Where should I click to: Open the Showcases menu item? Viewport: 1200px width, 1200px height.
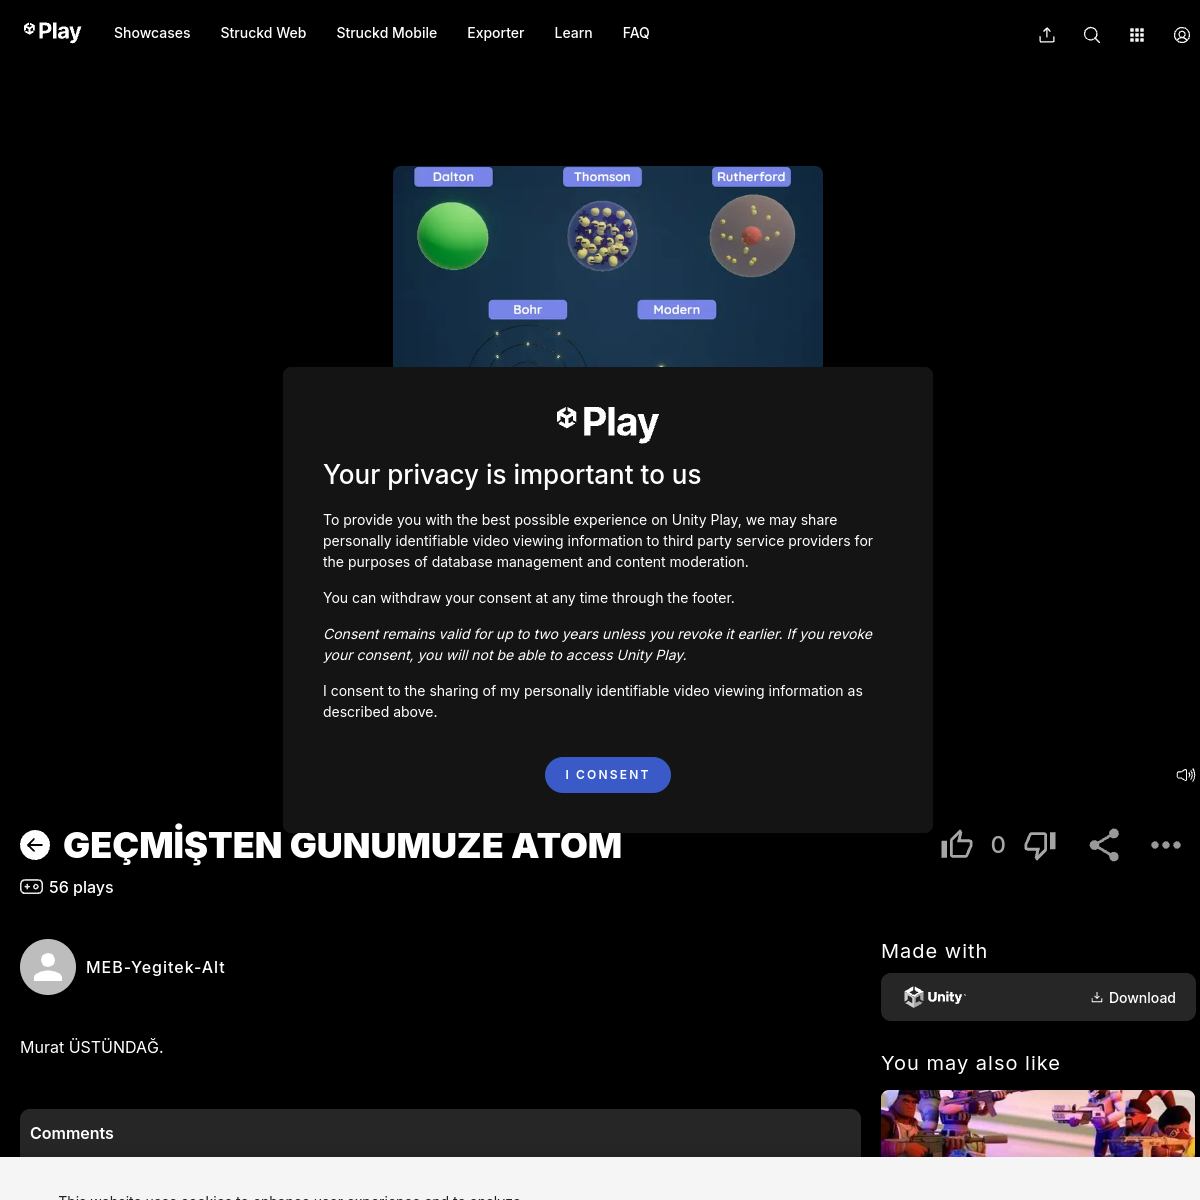click(152, 33)
